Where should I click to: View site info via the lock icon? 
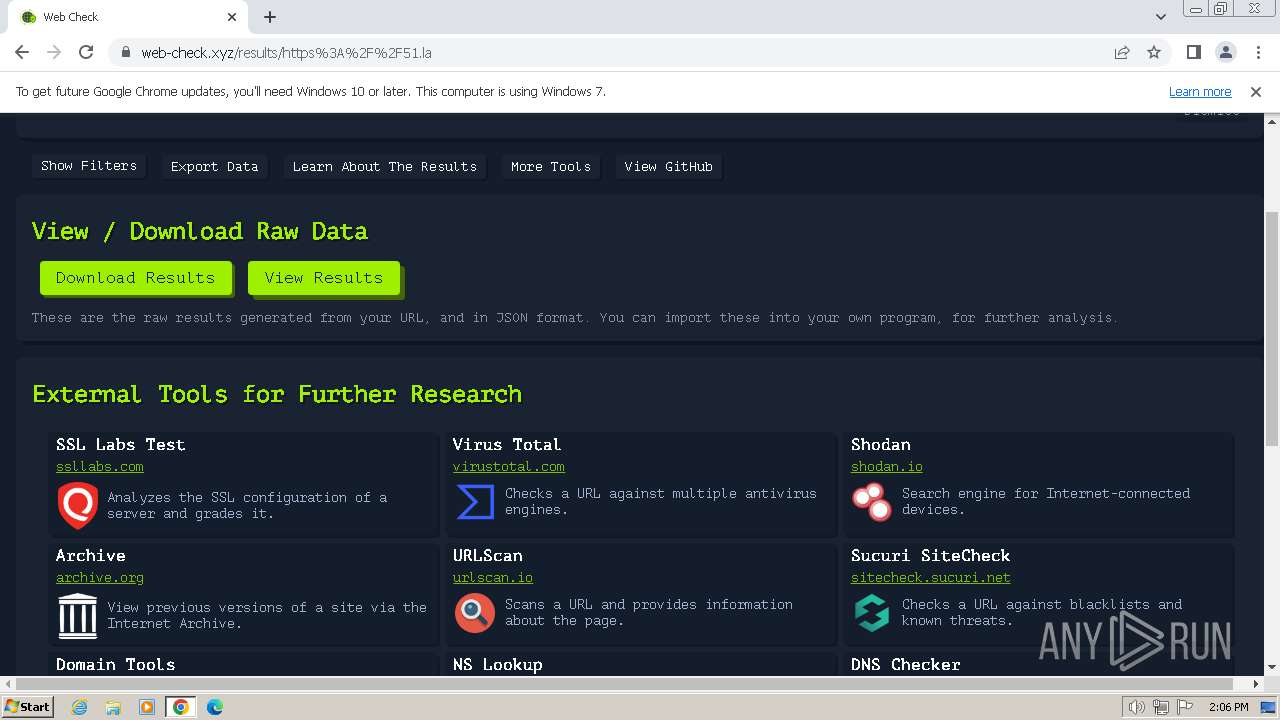click(126, 52)
